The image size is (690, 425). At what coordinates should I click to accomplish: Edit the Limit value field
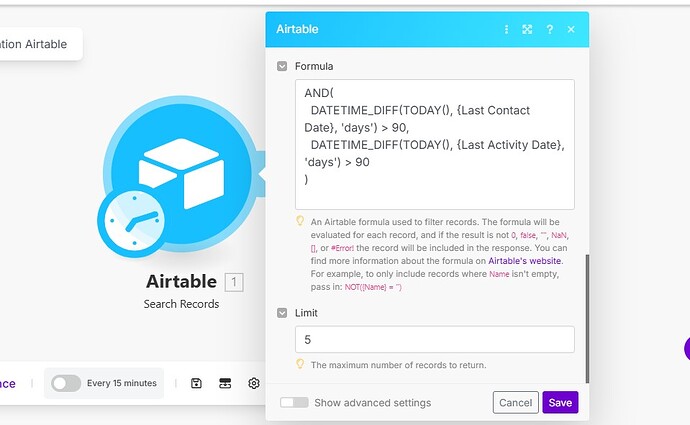434,339
